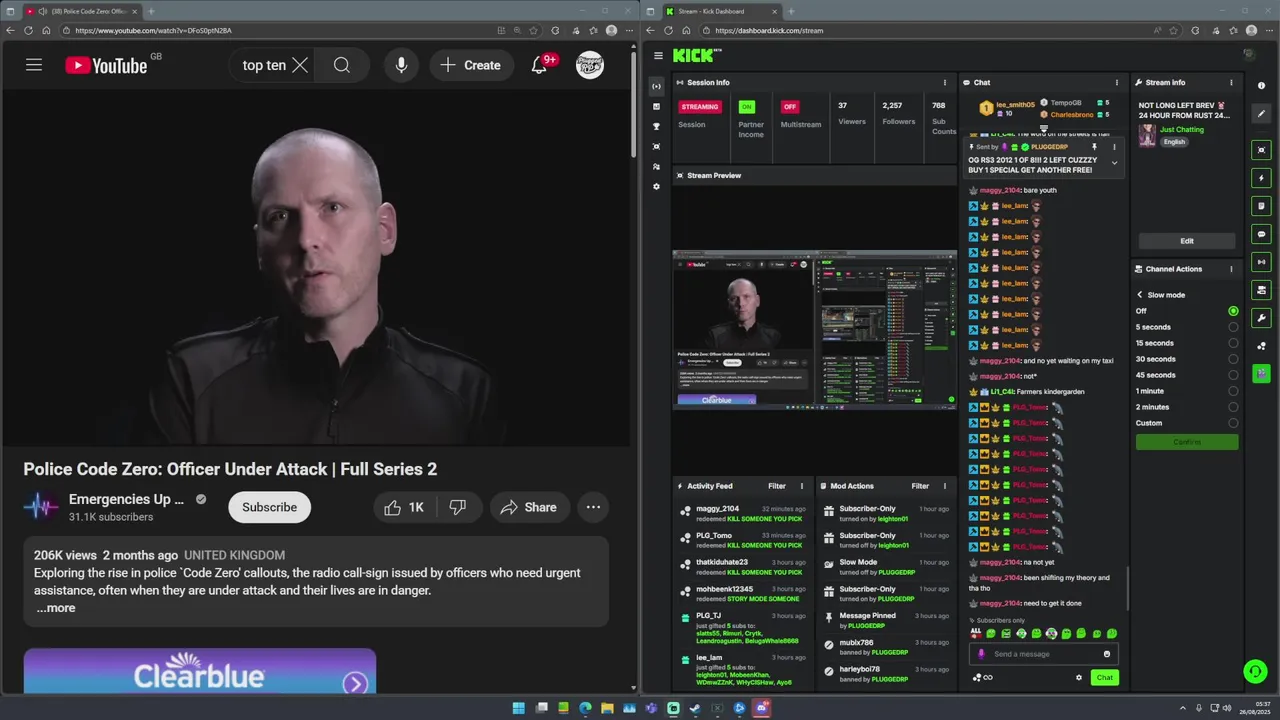Open Channel Actions three-dot menu
The width and height of the screenshot is (1280, 720).
(x=1231, y=269)
